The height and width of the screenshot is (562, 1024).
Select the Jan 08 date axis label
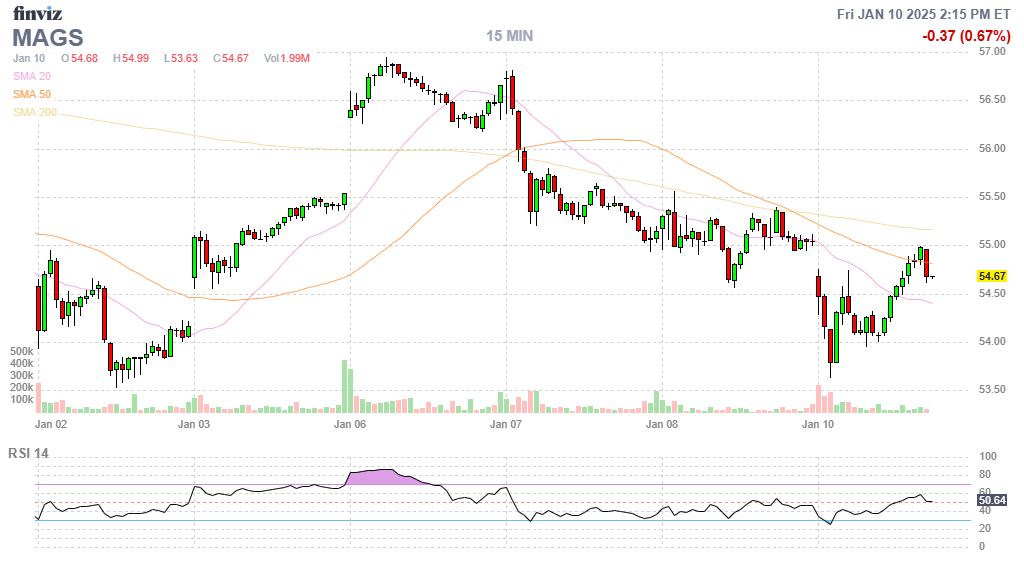pos(662,424)
